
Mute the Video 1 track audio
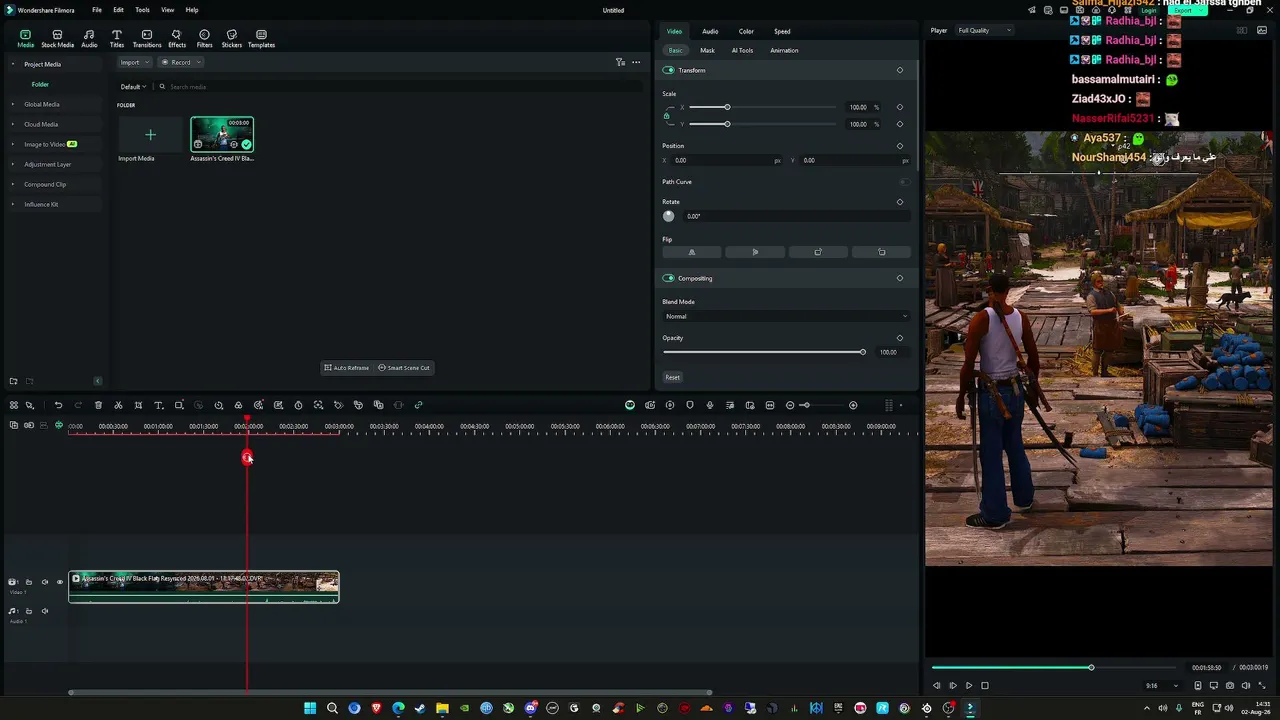(x=44, y=582)
